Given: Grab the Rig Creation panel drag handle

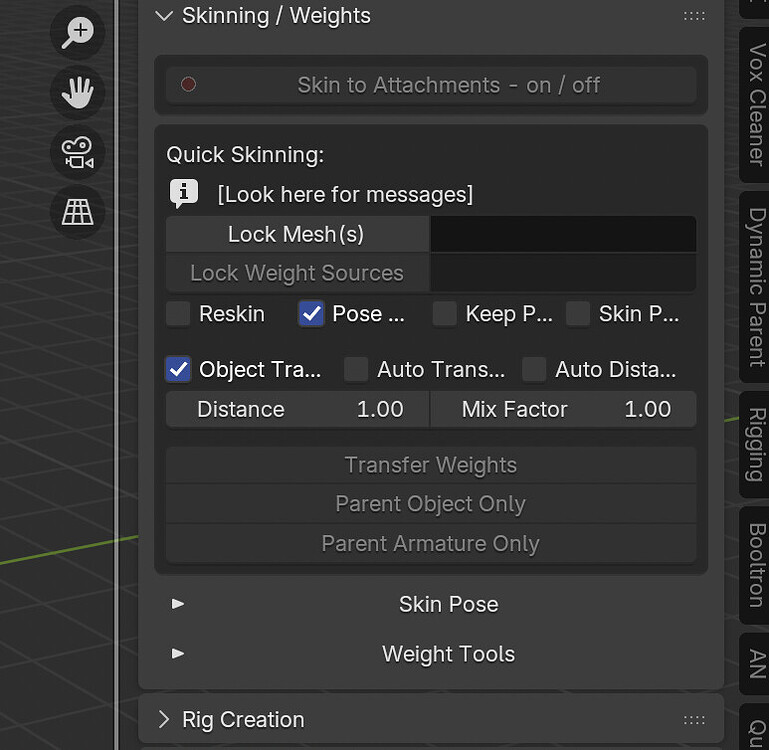Looking at the screenshot, I should click(694, 720).
